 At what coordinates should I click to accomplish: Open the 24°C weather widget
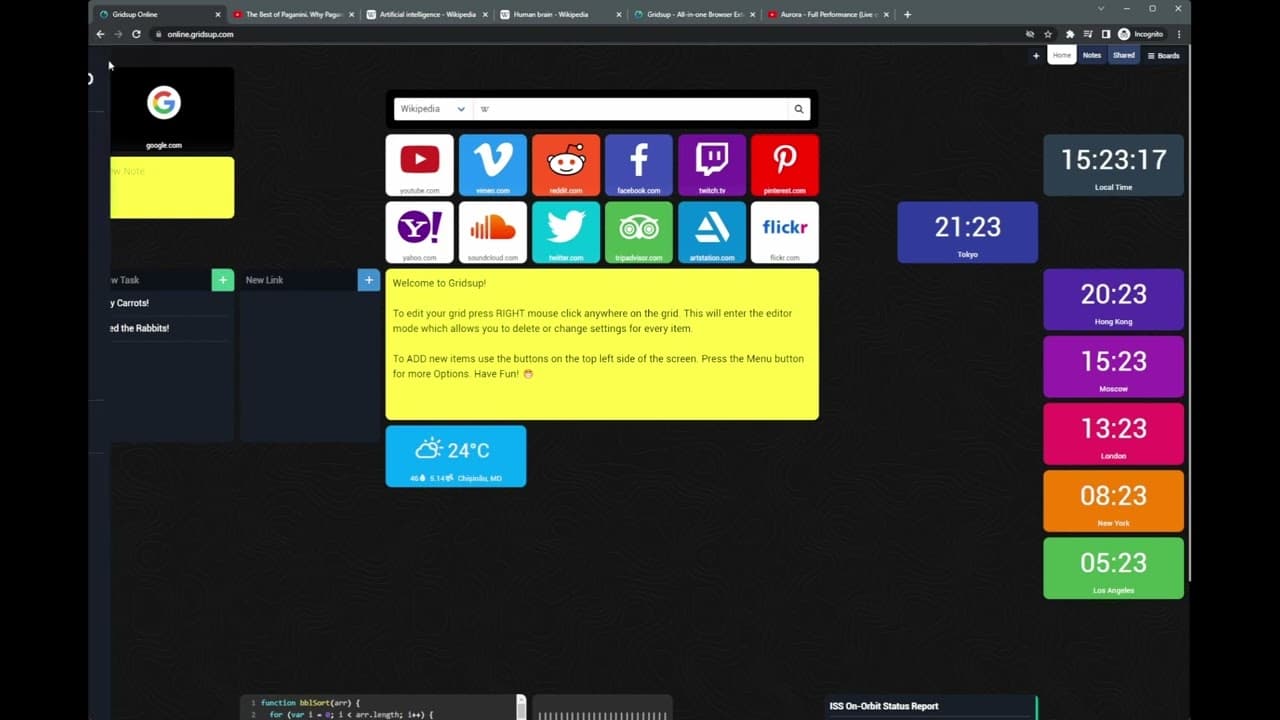coord(456,456)
